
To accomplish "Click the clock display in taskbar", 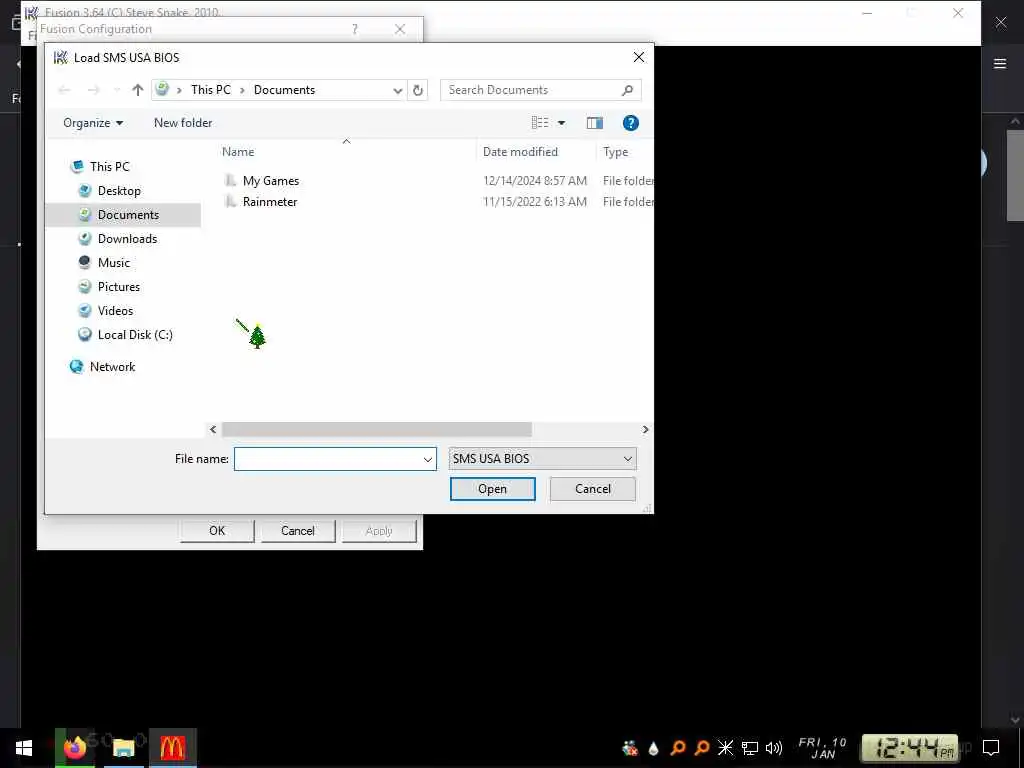I will tap(910, 748).
